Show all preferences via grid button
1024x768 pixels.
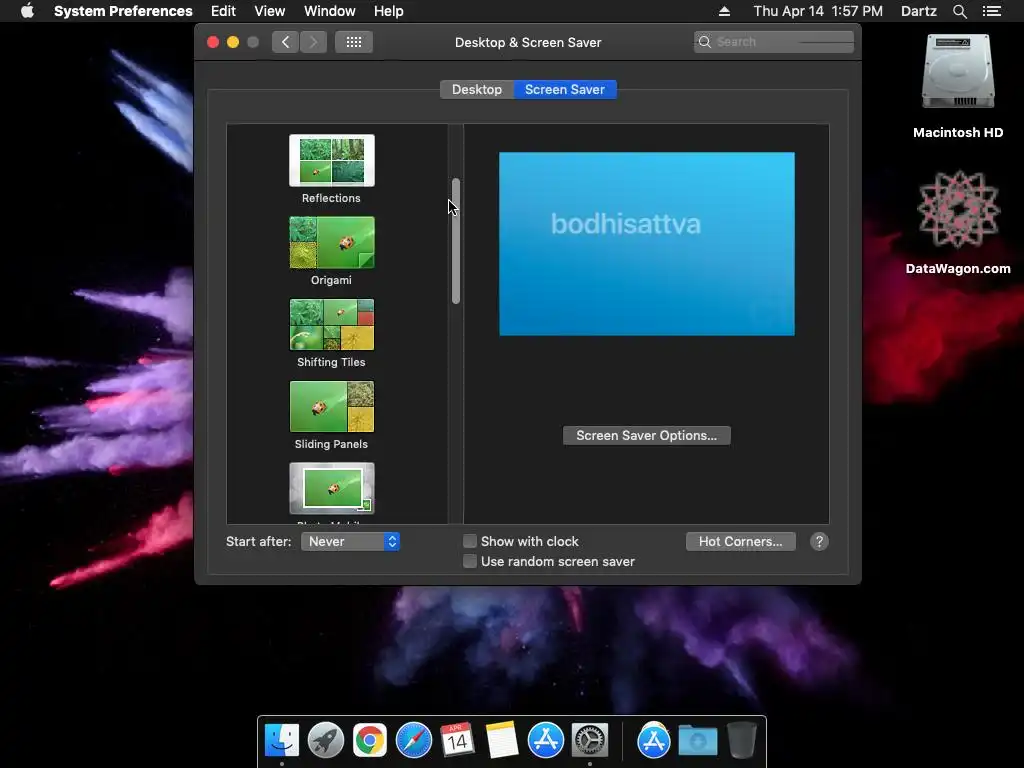tap(354, 42)
